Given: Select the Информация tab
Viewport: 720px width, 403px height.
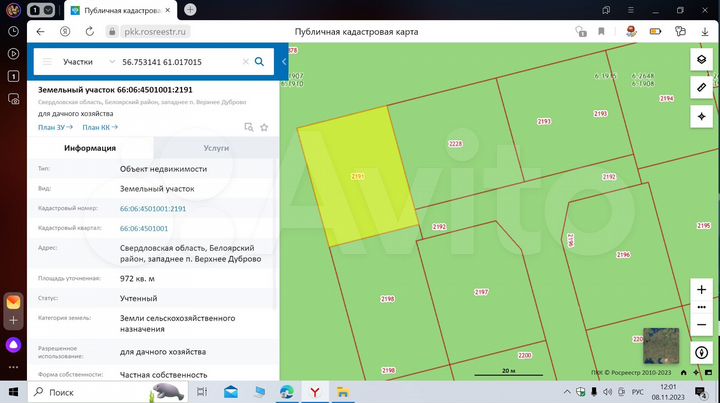Looking at the screenshot, I should pyautogui.click(x=90, y=148).
